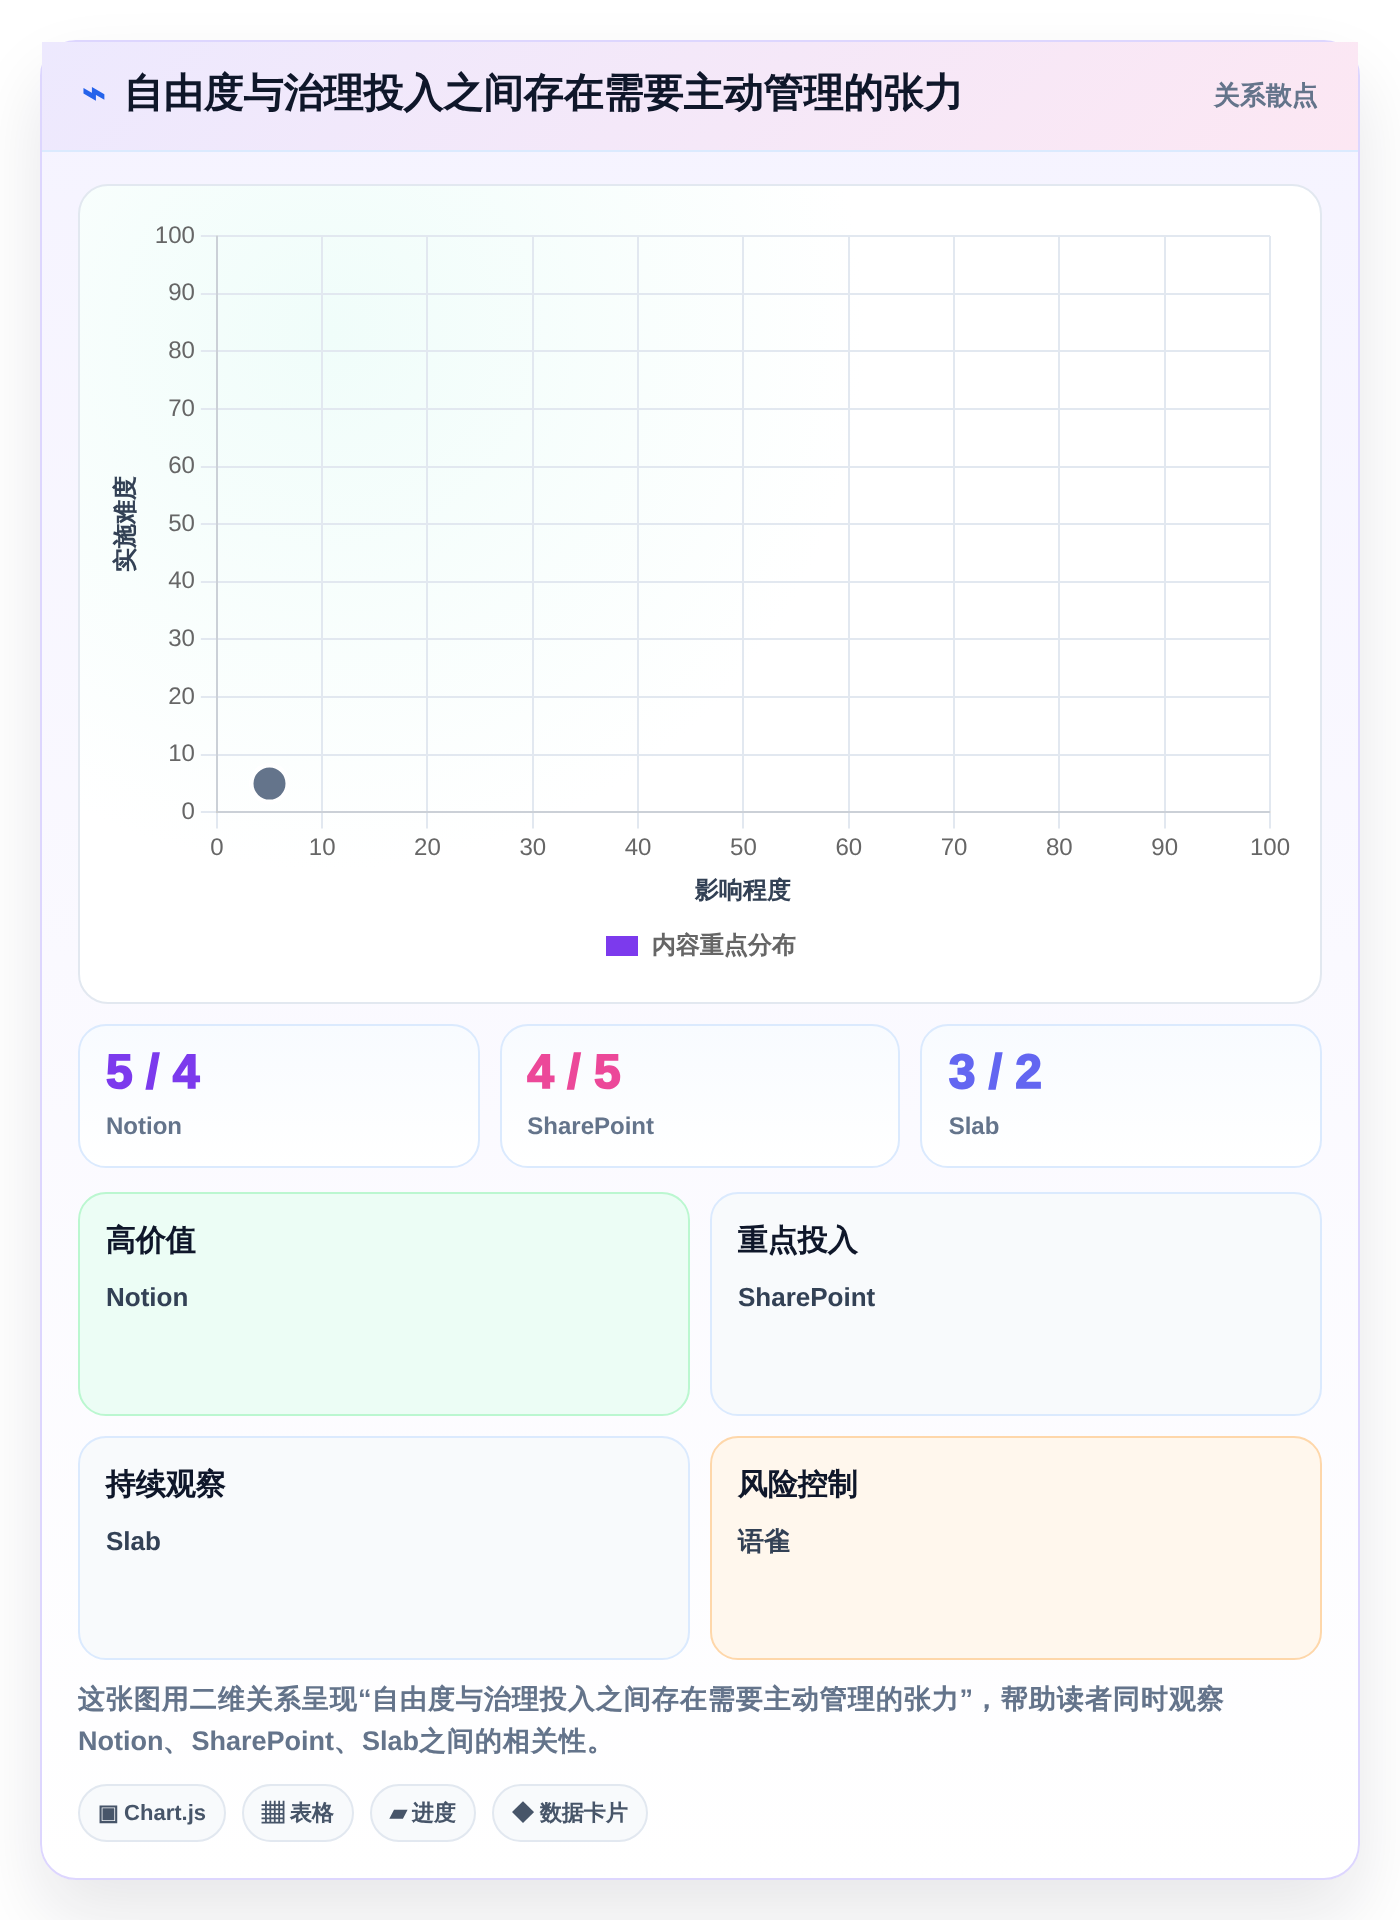Open the 风险控制 quadrant card
The image size is (1400, 1920).
point(1016,1548)
